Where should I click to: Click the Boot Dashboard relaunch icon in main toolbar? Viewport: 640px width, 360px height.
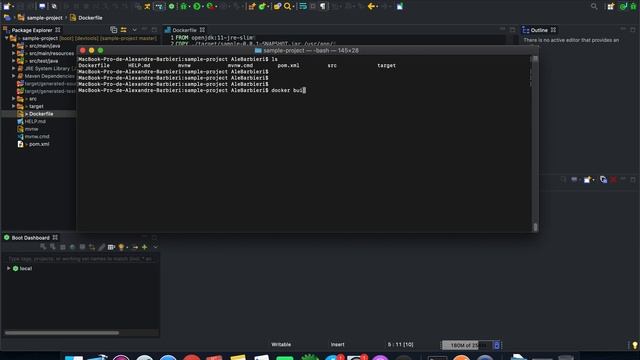point(171,6)
